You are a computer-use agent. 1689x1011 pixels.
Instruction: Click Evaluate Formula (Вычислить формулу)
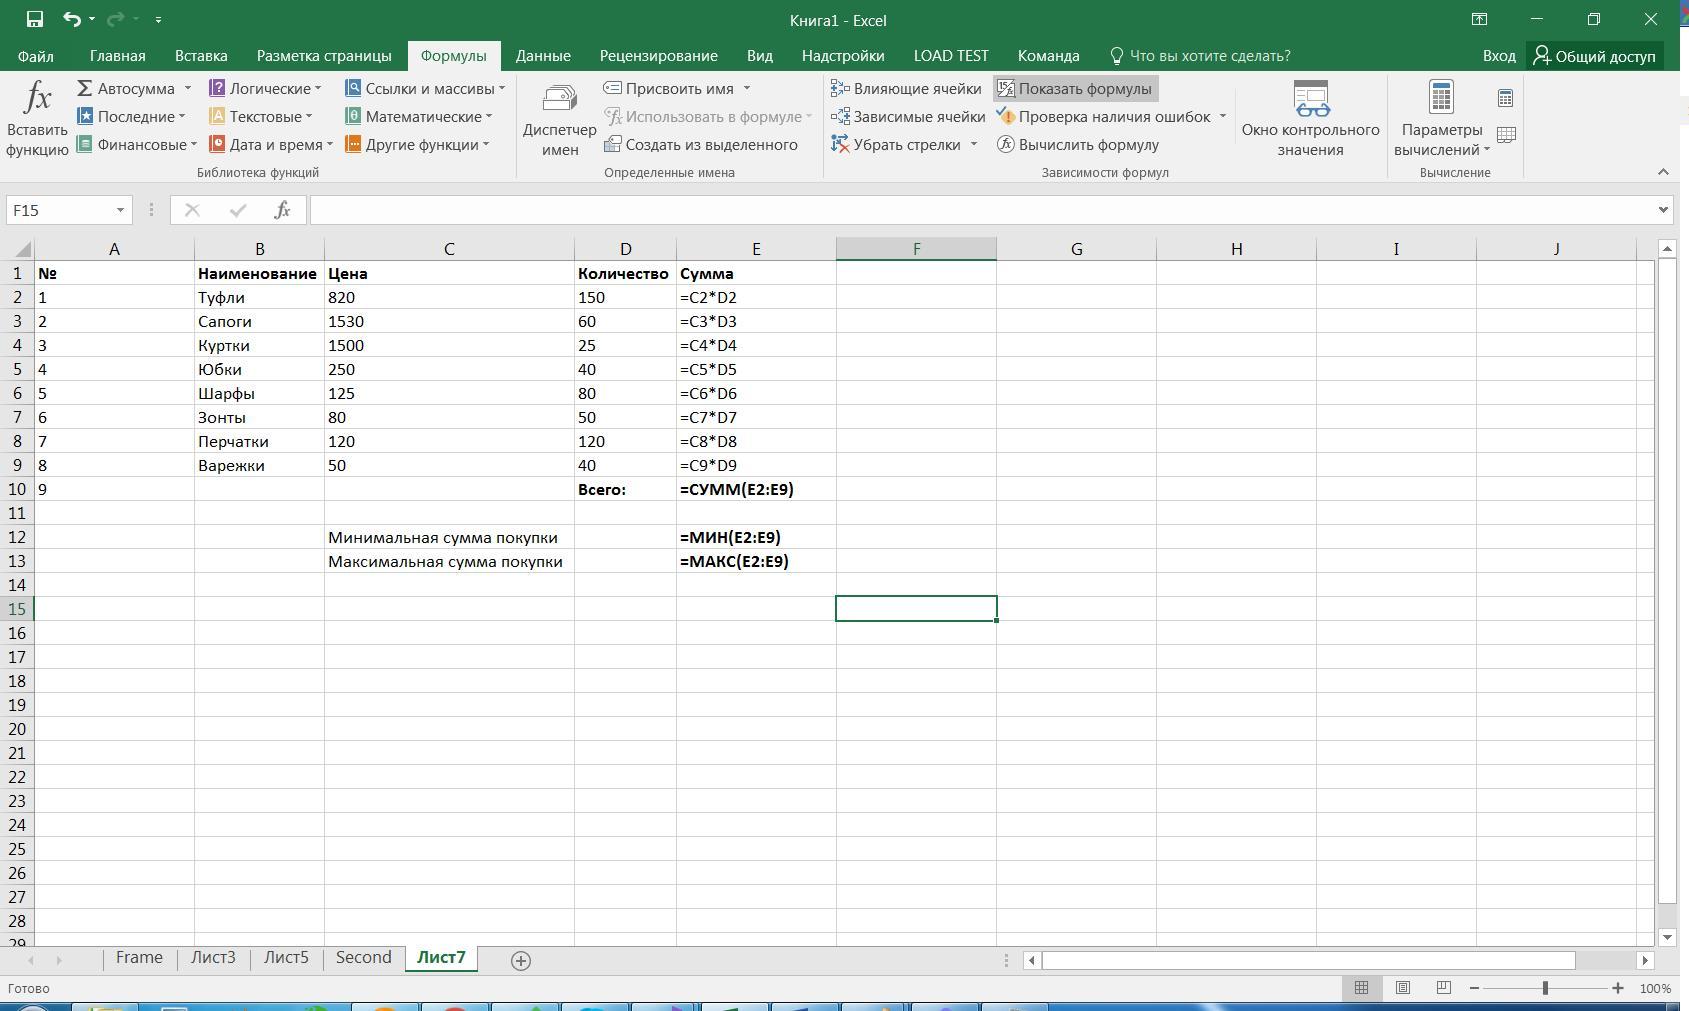[1078, 145]
